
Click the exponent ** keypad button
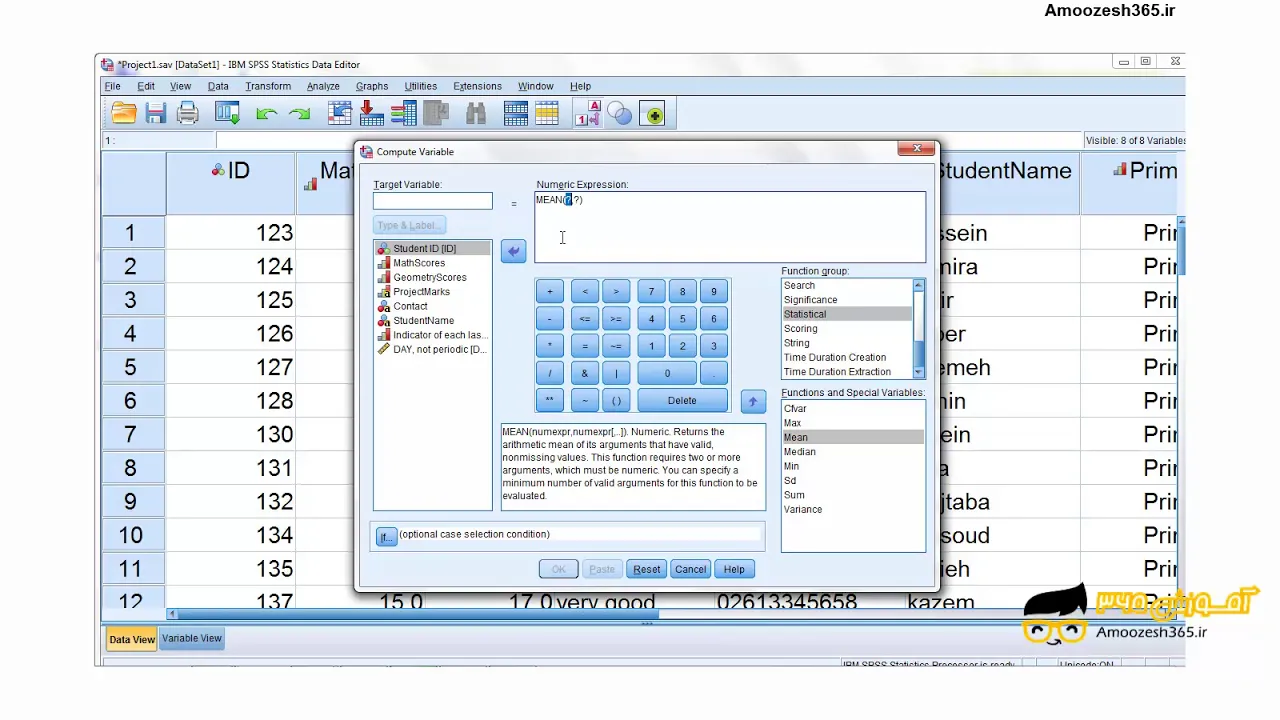pos(549,400)
